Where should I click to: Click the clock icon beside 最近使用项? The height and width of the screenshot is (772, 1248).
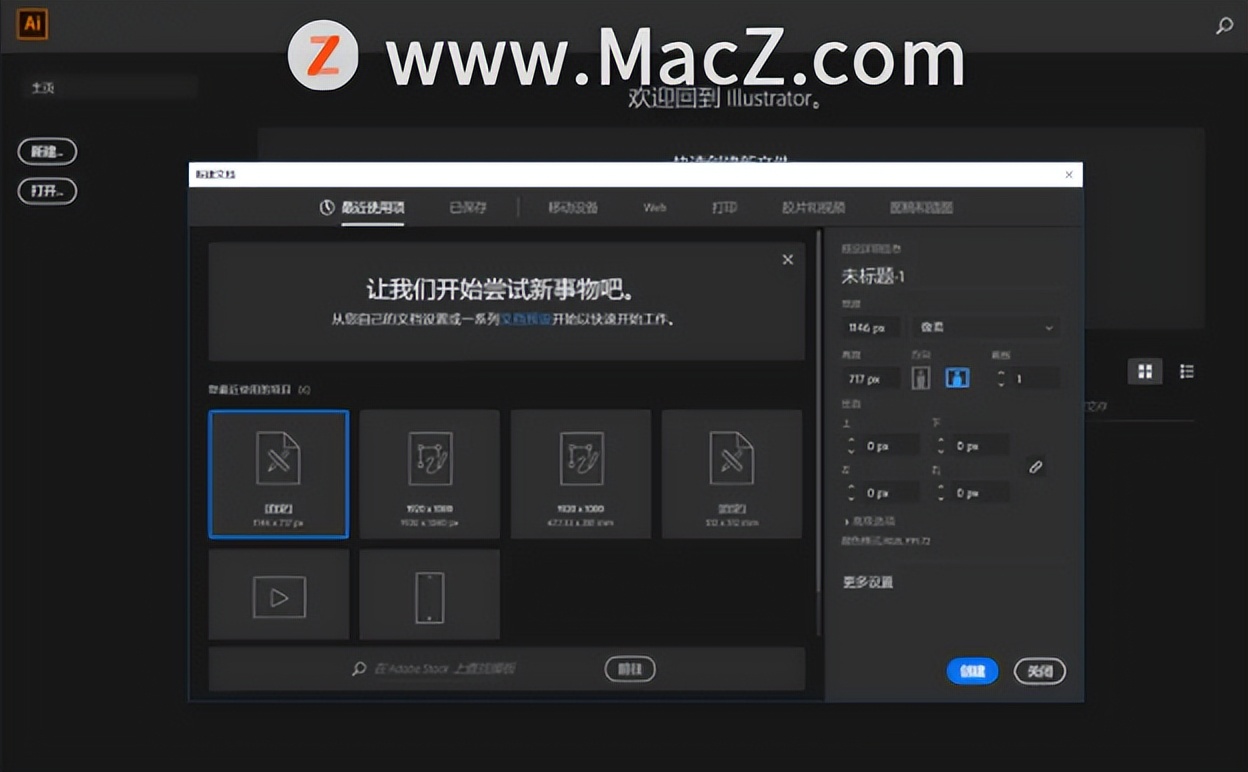(x=327, y=207)
